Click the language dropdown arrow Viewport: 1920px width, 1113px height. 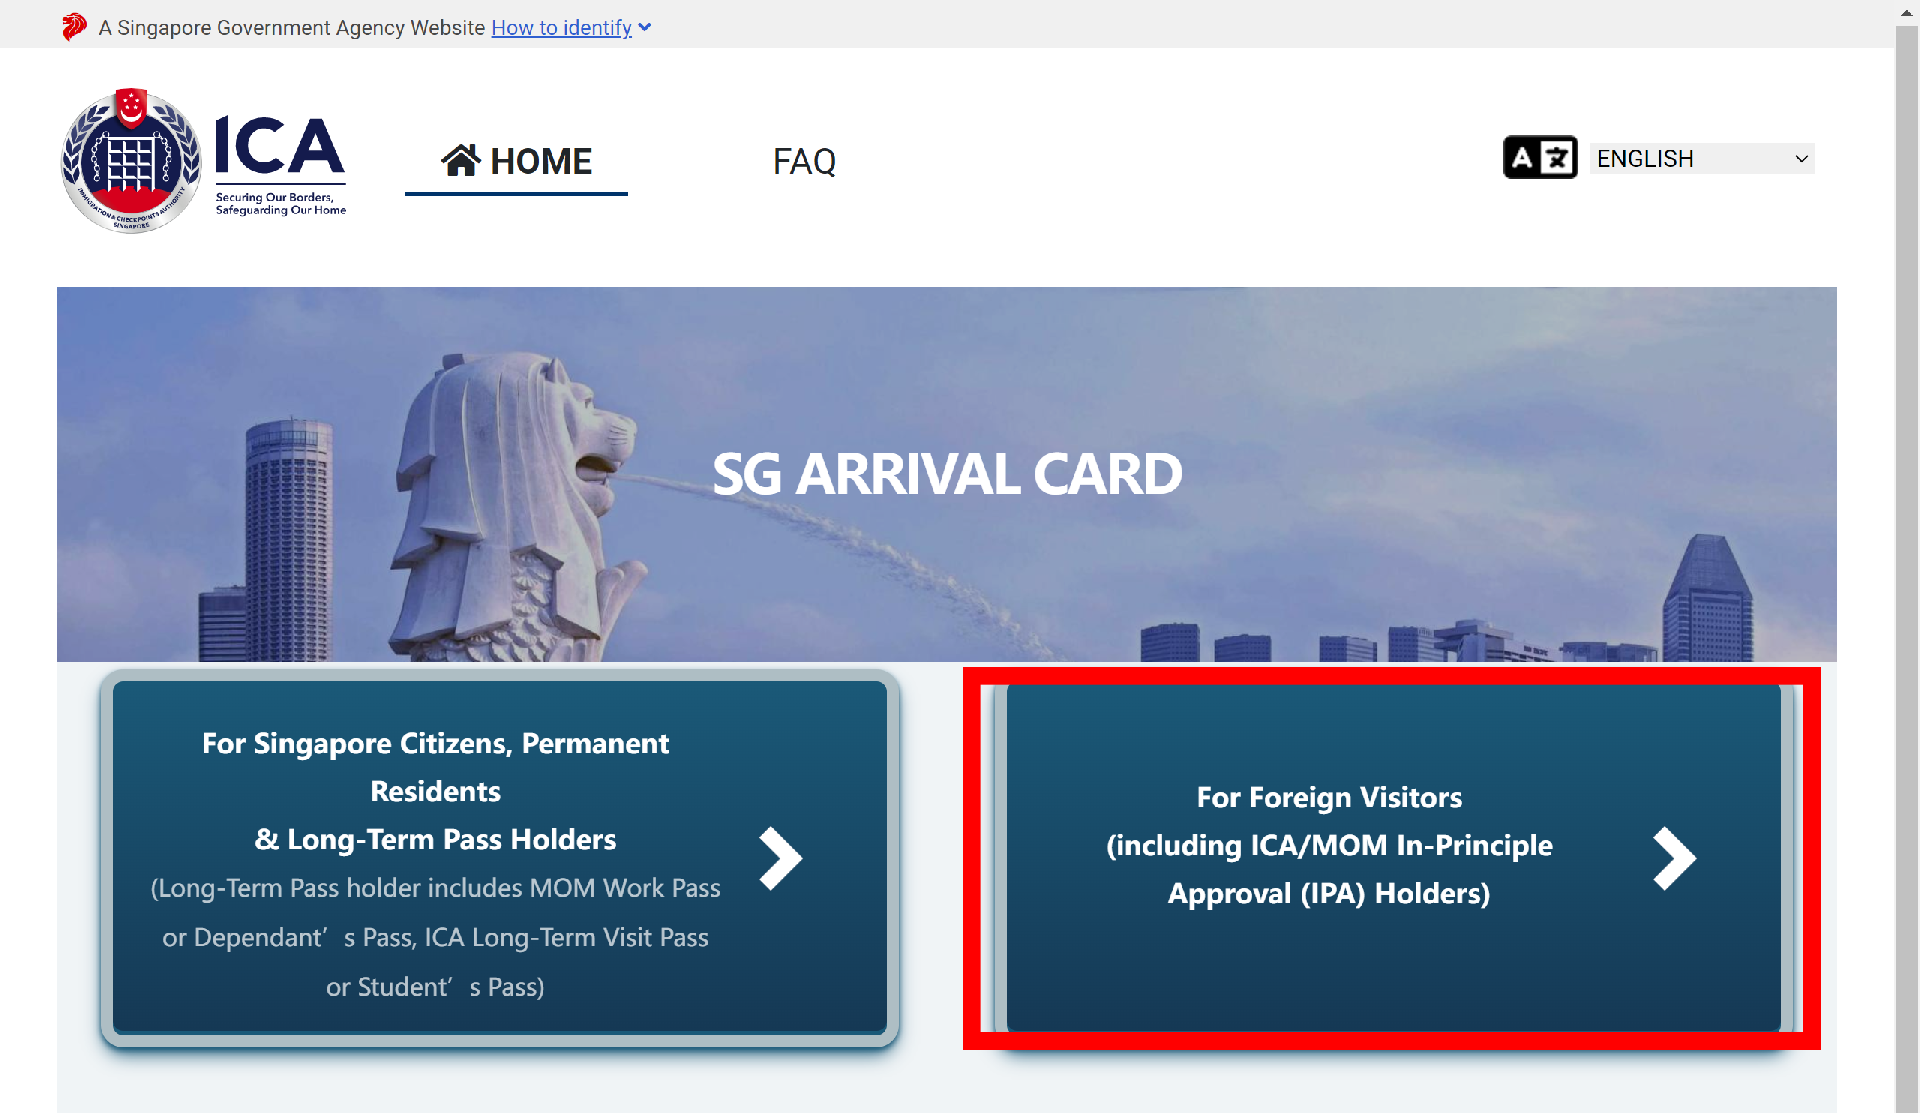click(x=1801, y=159)
